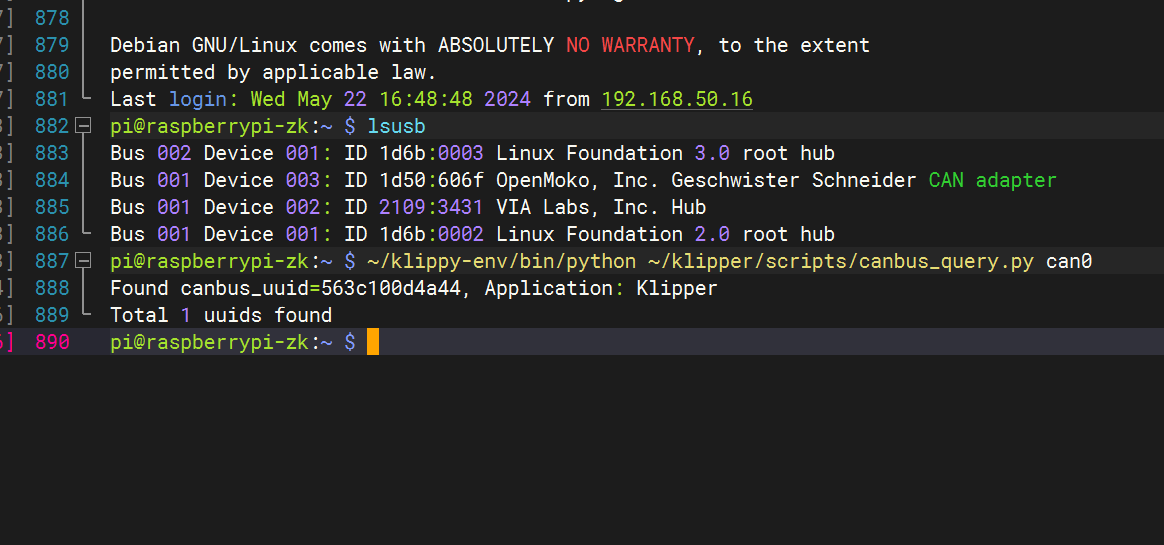The image size is (1164, 545).
Task: Place cursor at the orange prompt cursor block
Action: point(373,342)
